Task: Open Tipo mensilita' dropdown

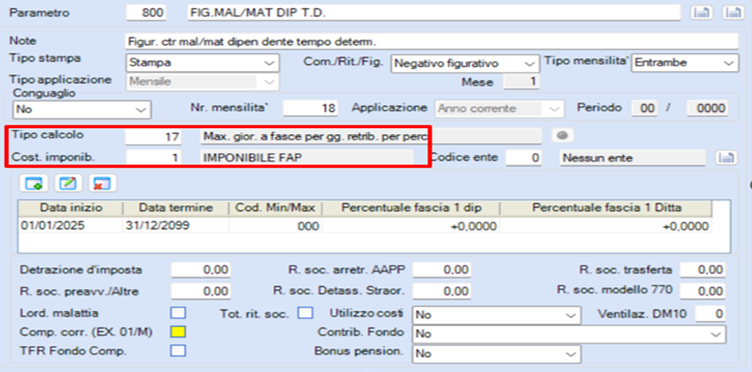Action: point(684,62)
